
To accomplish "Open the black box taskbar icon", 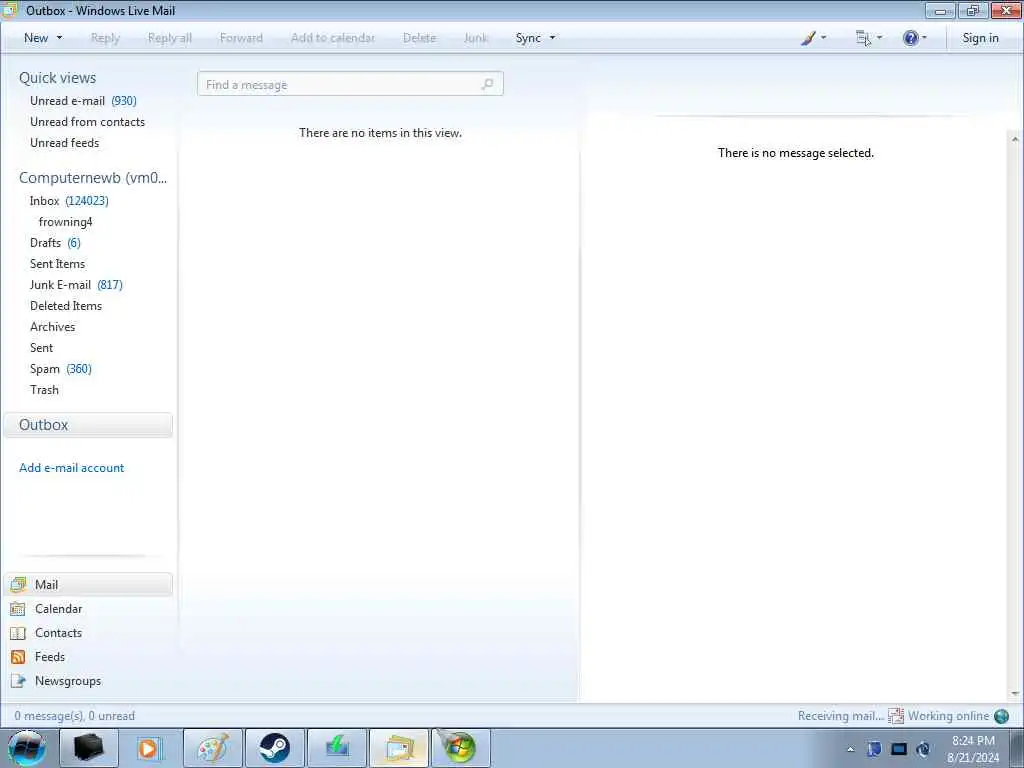I will [x=88, y=748].
